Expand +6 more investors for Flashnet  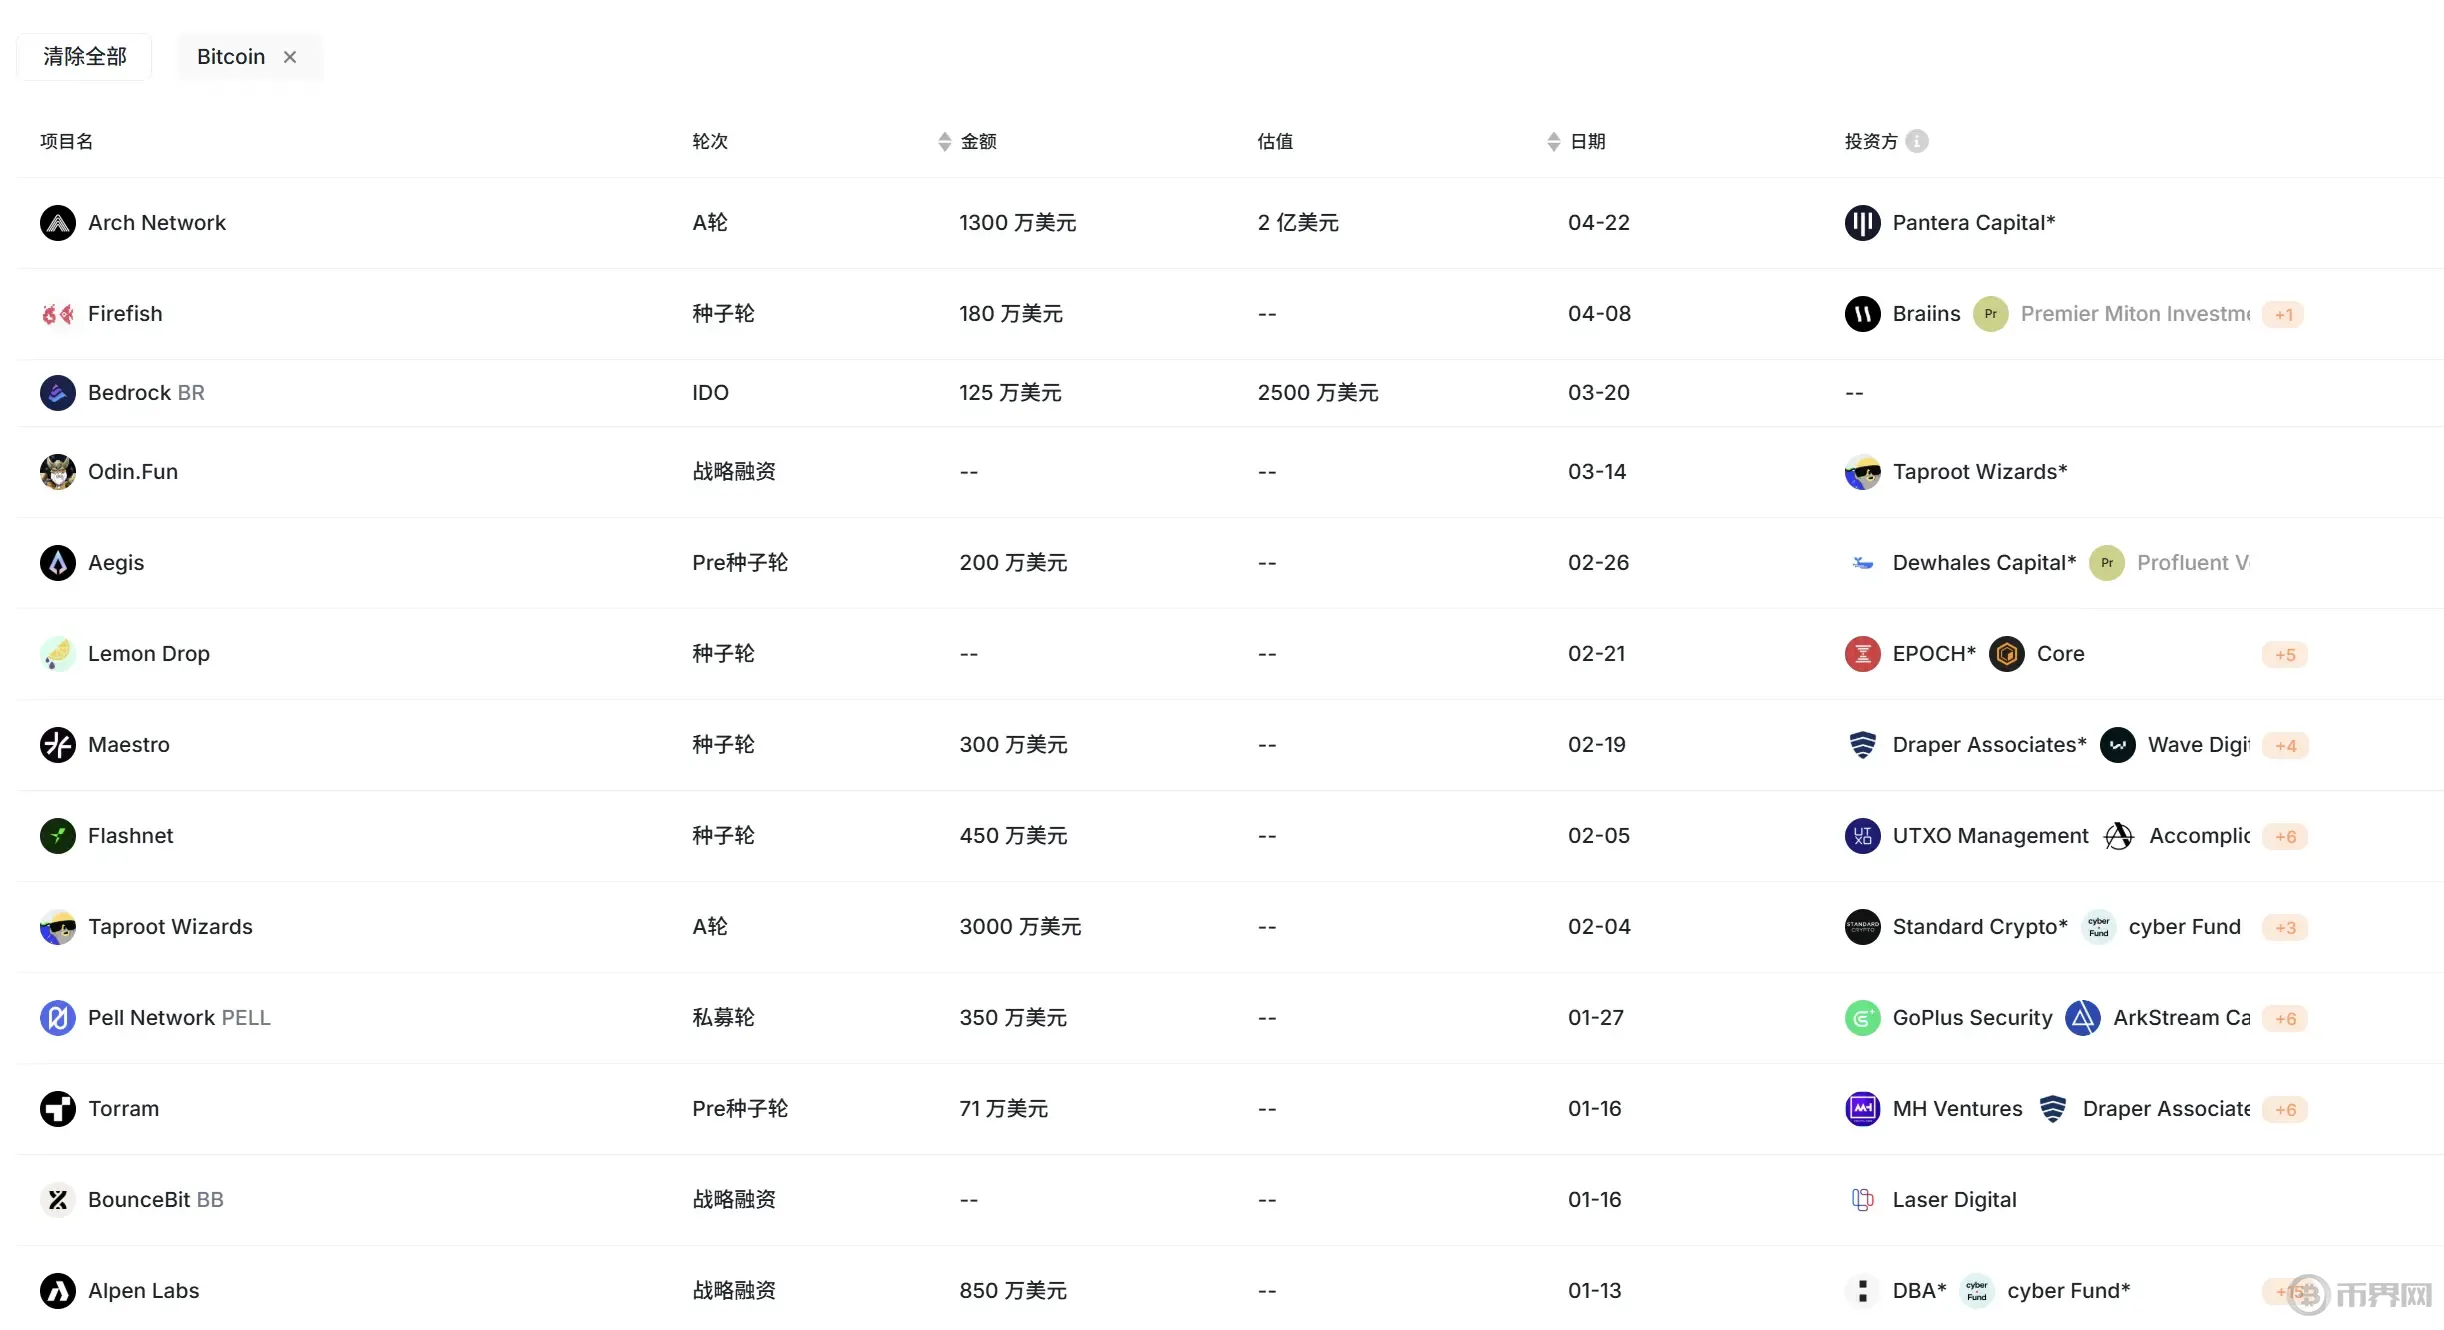point(2286,837)
